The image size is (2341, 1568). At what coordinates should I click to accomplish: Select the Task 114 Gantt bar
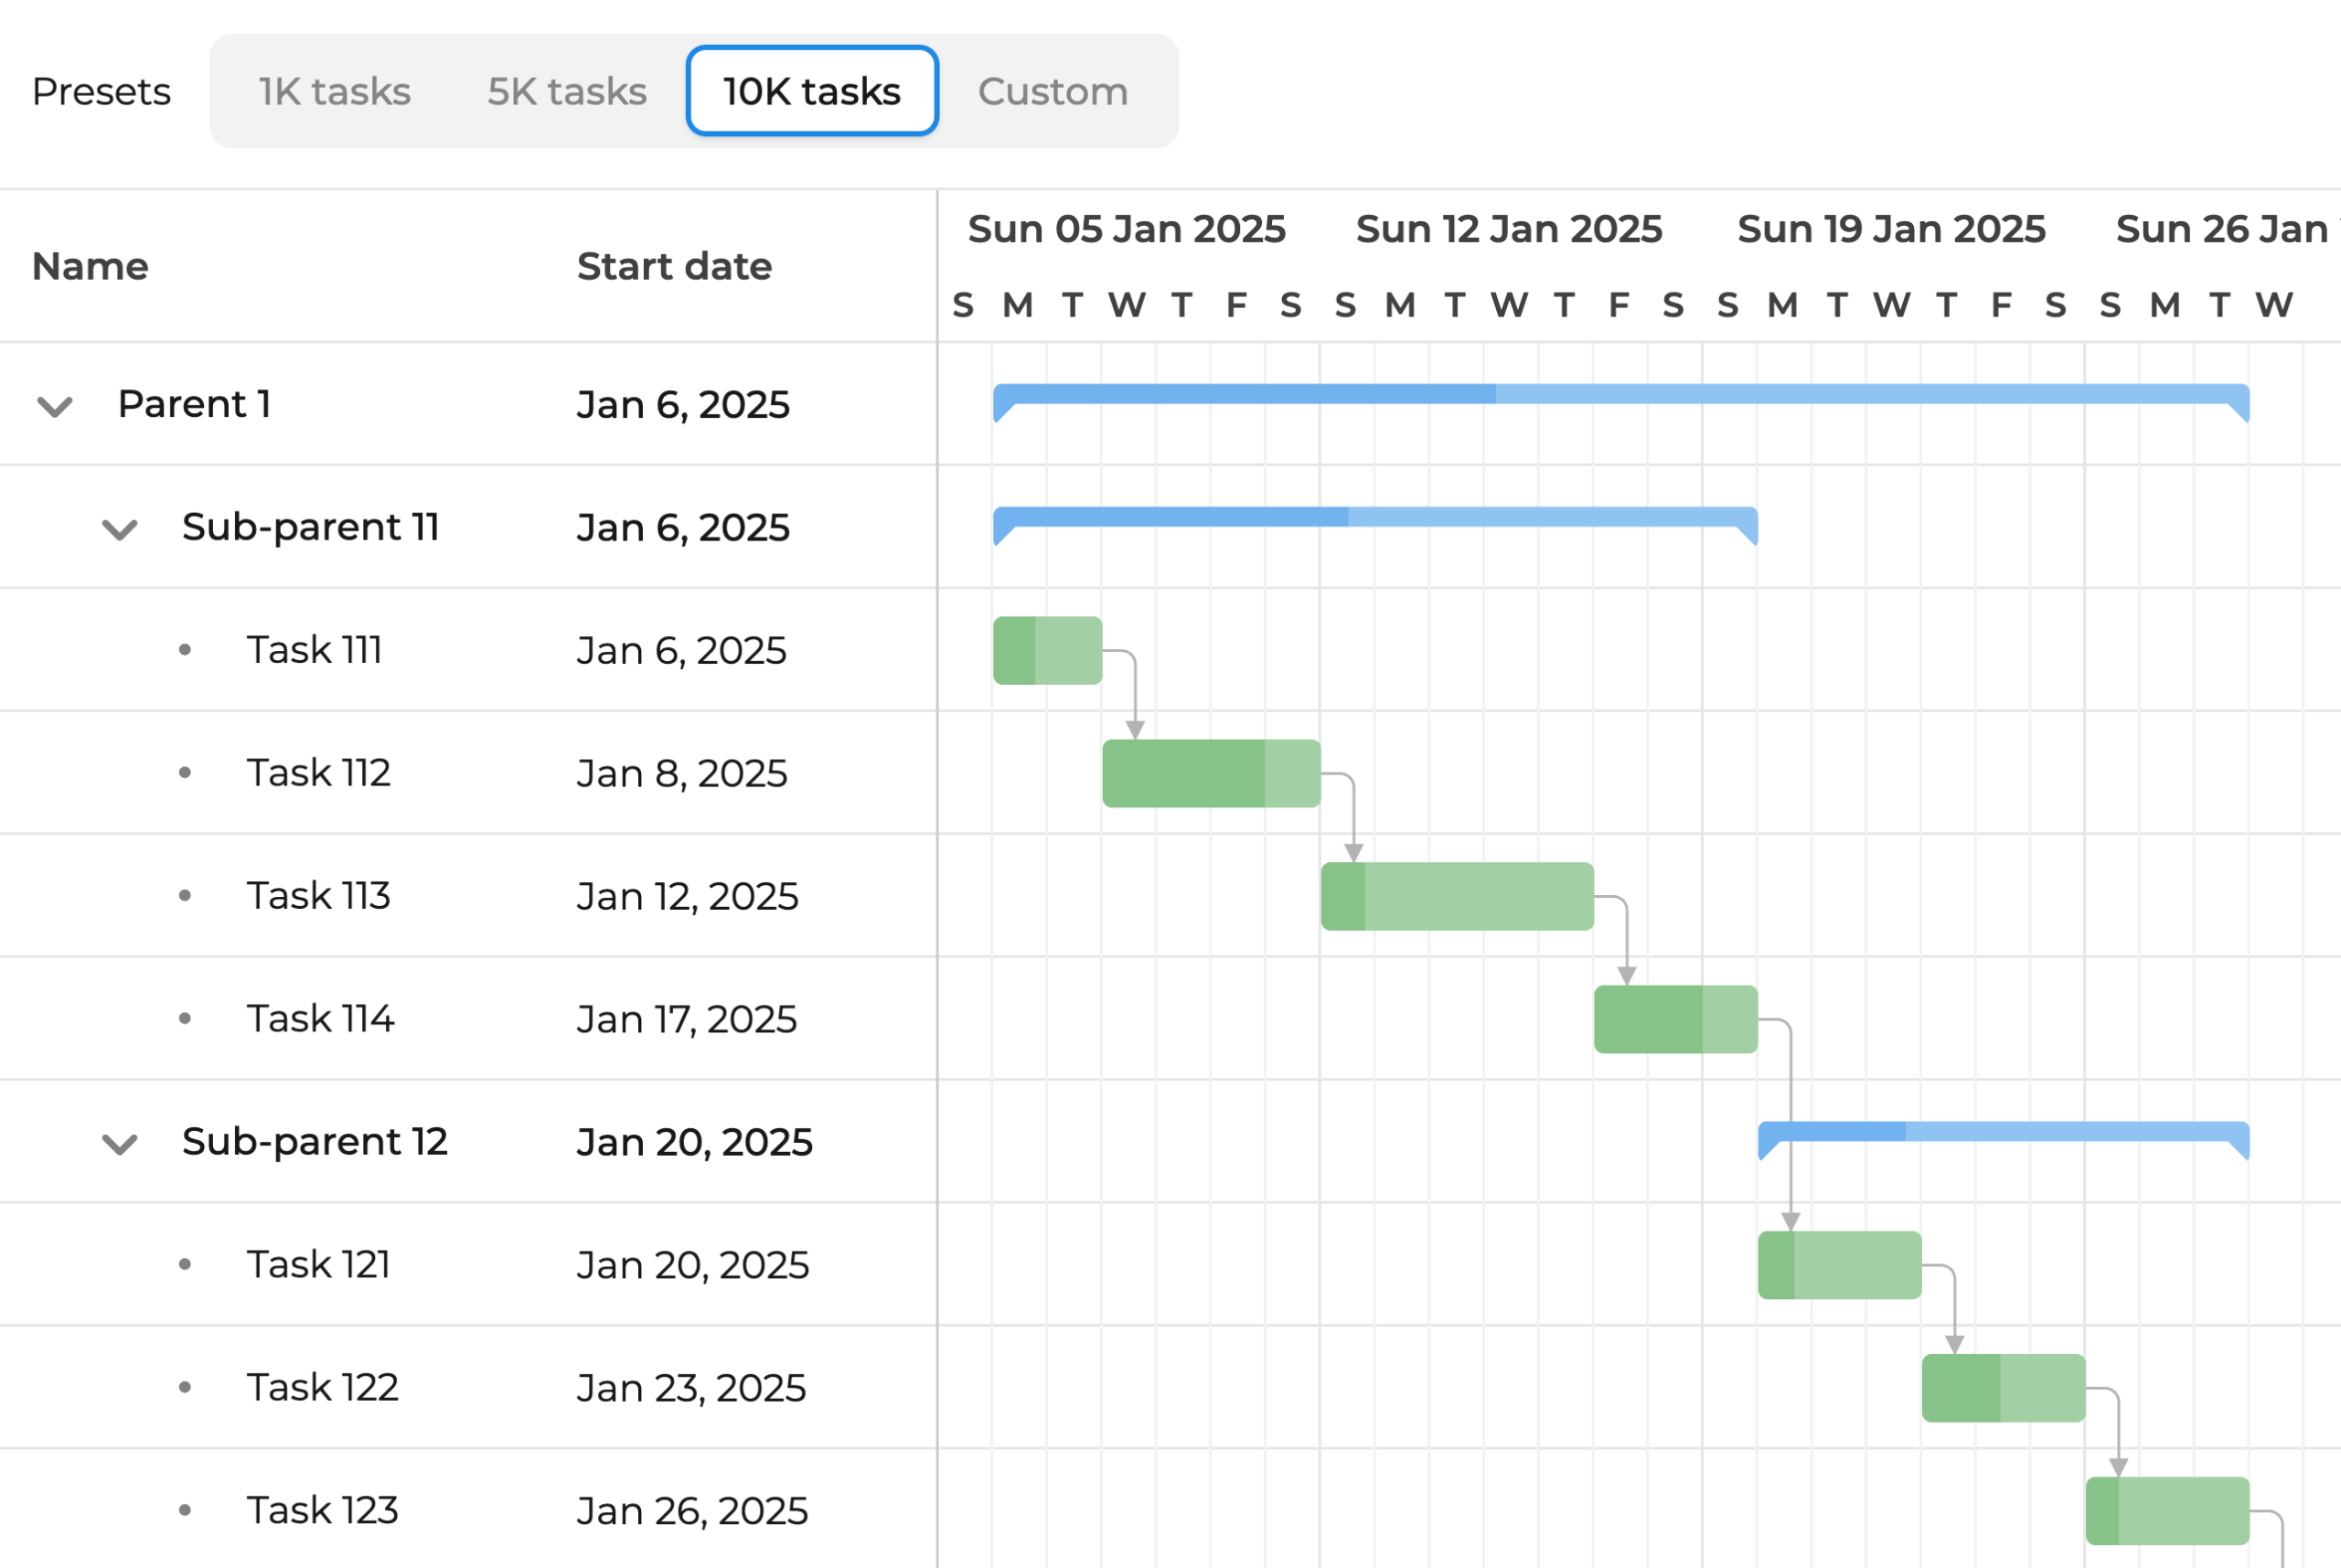coord(1675,1019)
